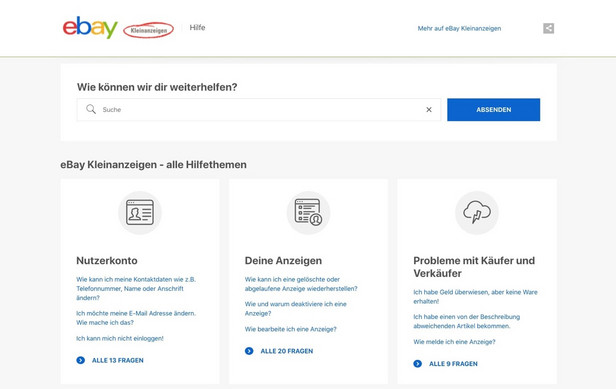Screen dimensions: 616x389
Task: Click 'eBay Kleinanzeigen - alle Hilfethemen' heading
Action: [154, 165]
